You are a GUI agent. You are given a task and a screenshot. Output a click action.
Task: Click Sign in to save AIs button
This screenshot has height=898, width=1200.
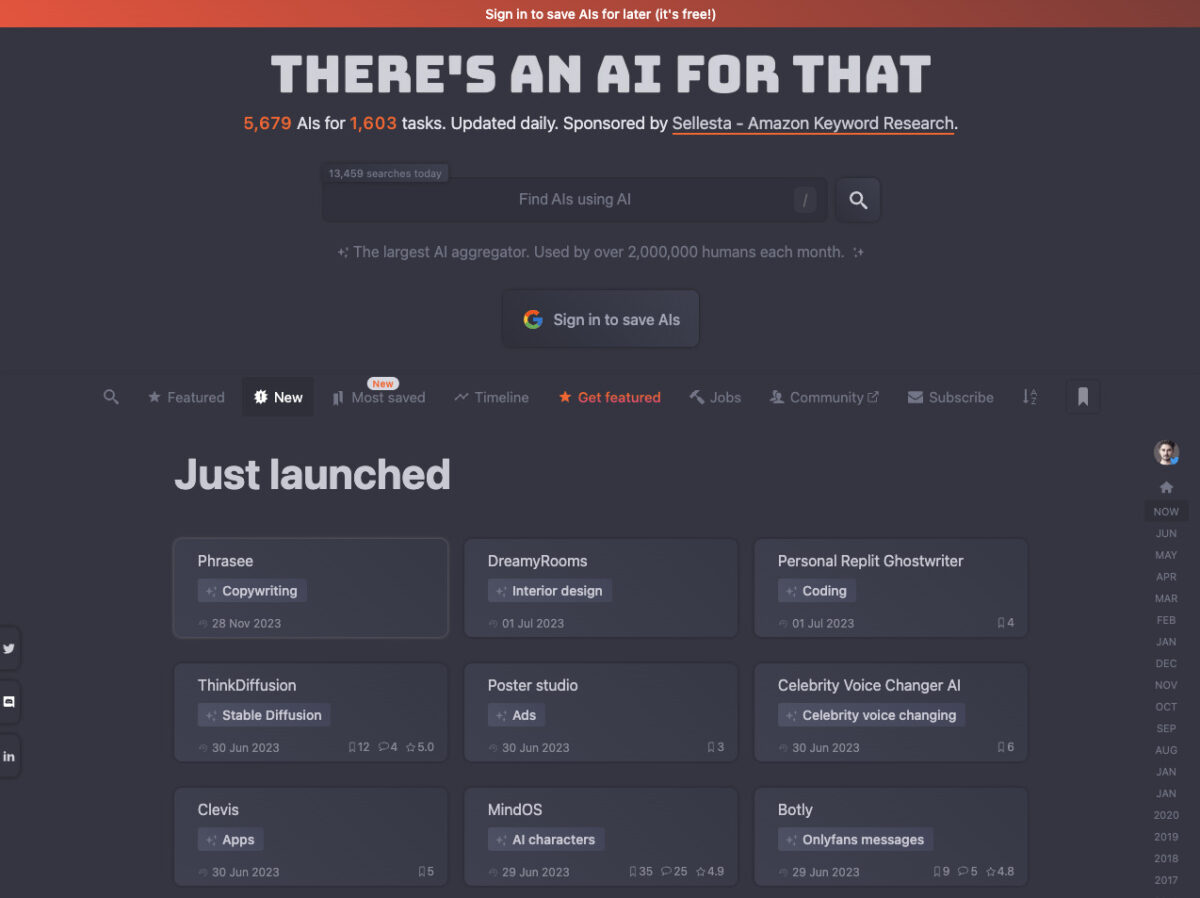tap(601, 319)
